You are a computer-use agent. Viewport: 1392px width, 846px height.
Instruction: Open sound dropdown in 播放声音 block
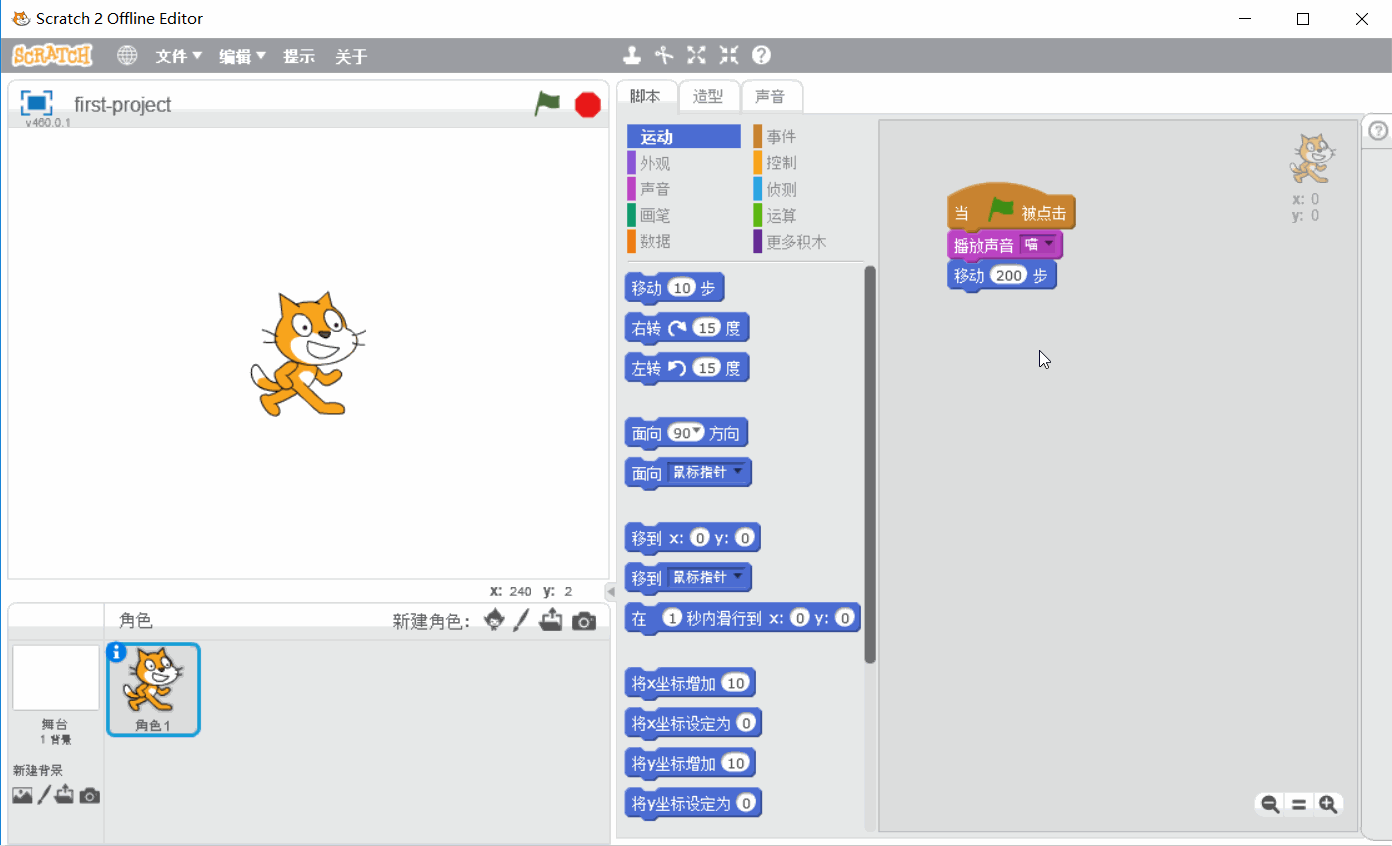(1048, 243)
